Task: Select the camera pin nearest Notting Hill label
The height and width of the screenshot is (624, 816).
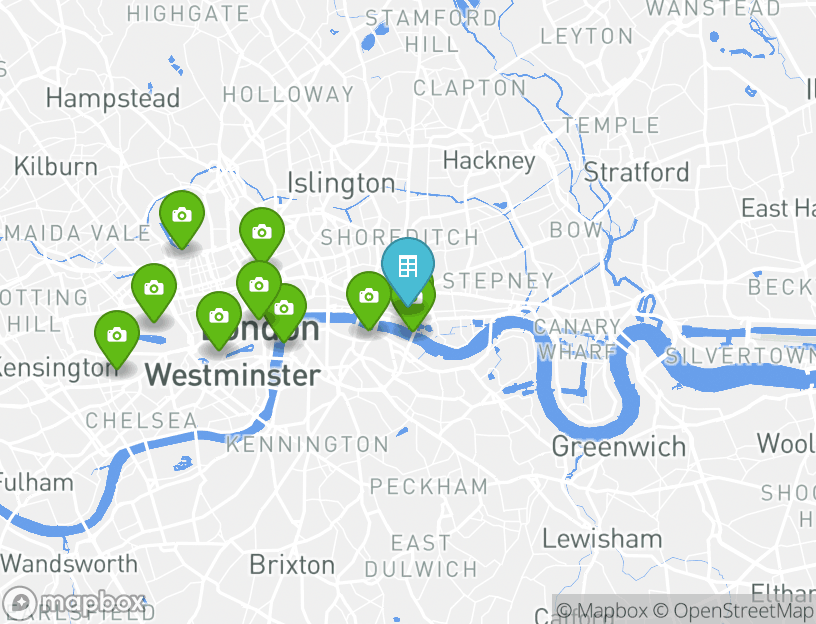Action: coord(154,288)
